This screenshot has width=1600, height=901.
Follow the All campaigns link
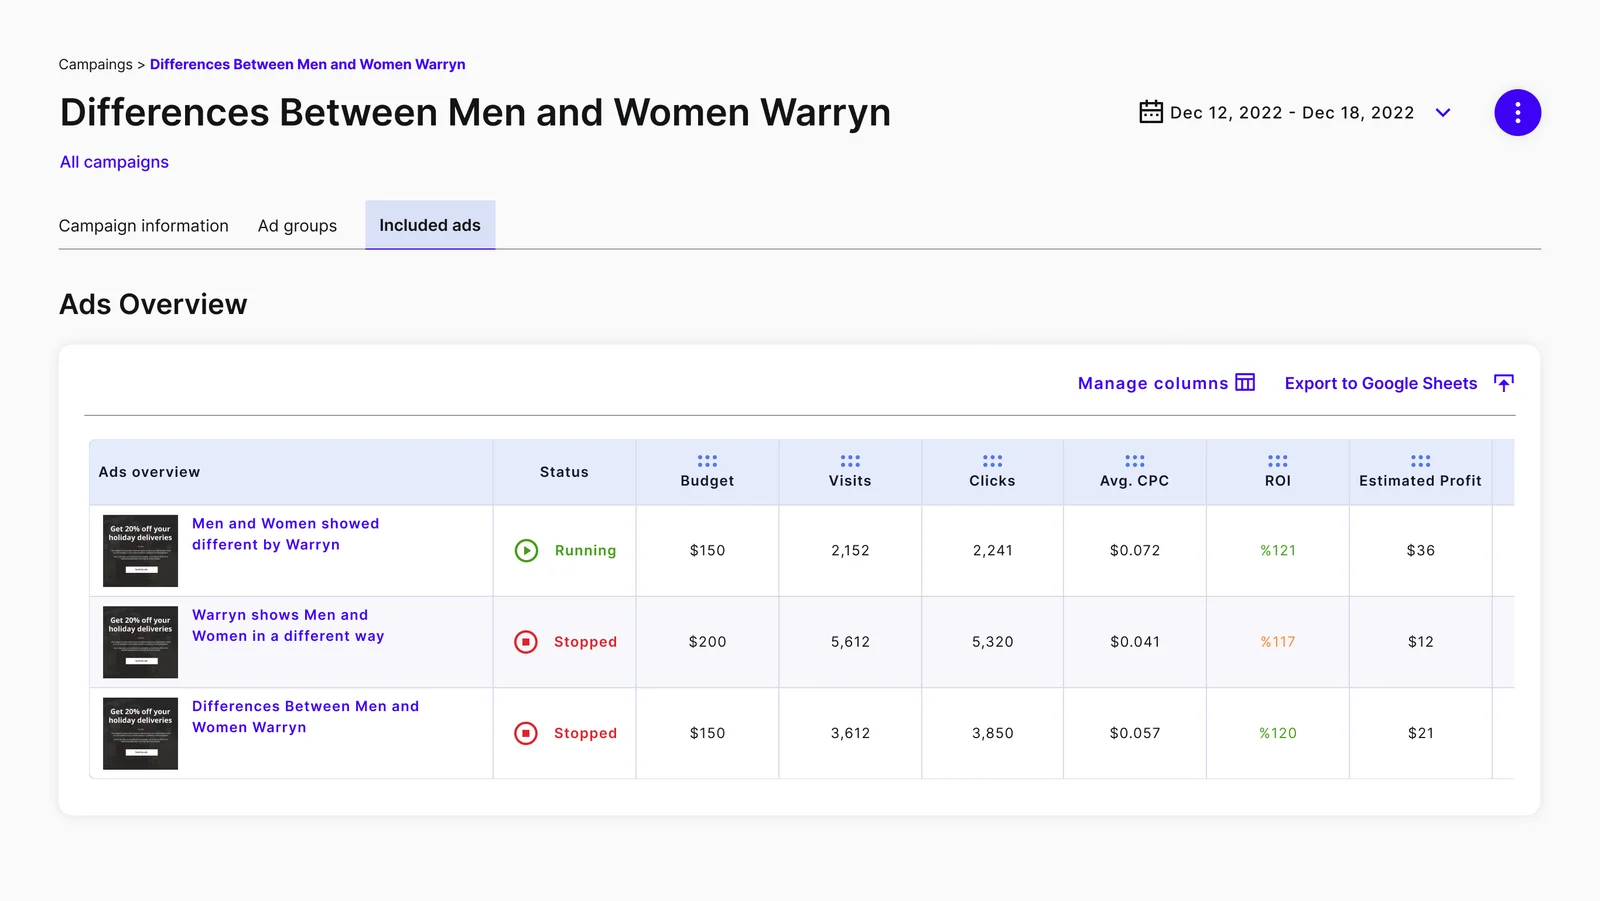click(114, 162)
